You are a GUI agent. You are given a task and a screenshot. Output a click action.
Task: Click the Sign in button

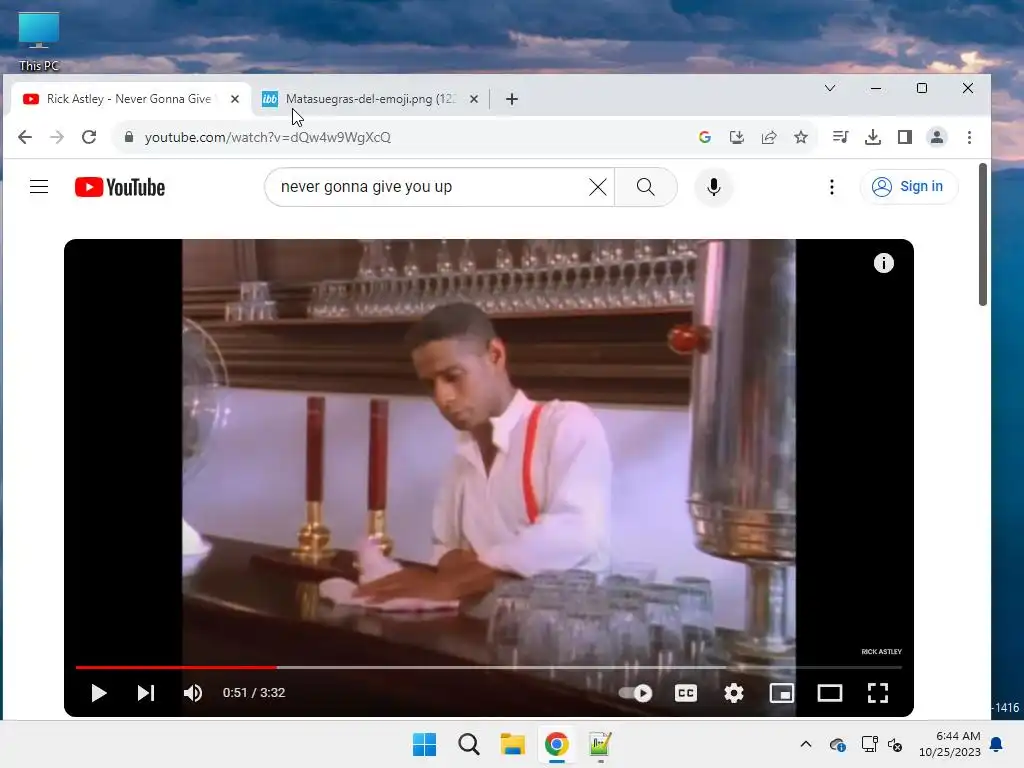908,187
